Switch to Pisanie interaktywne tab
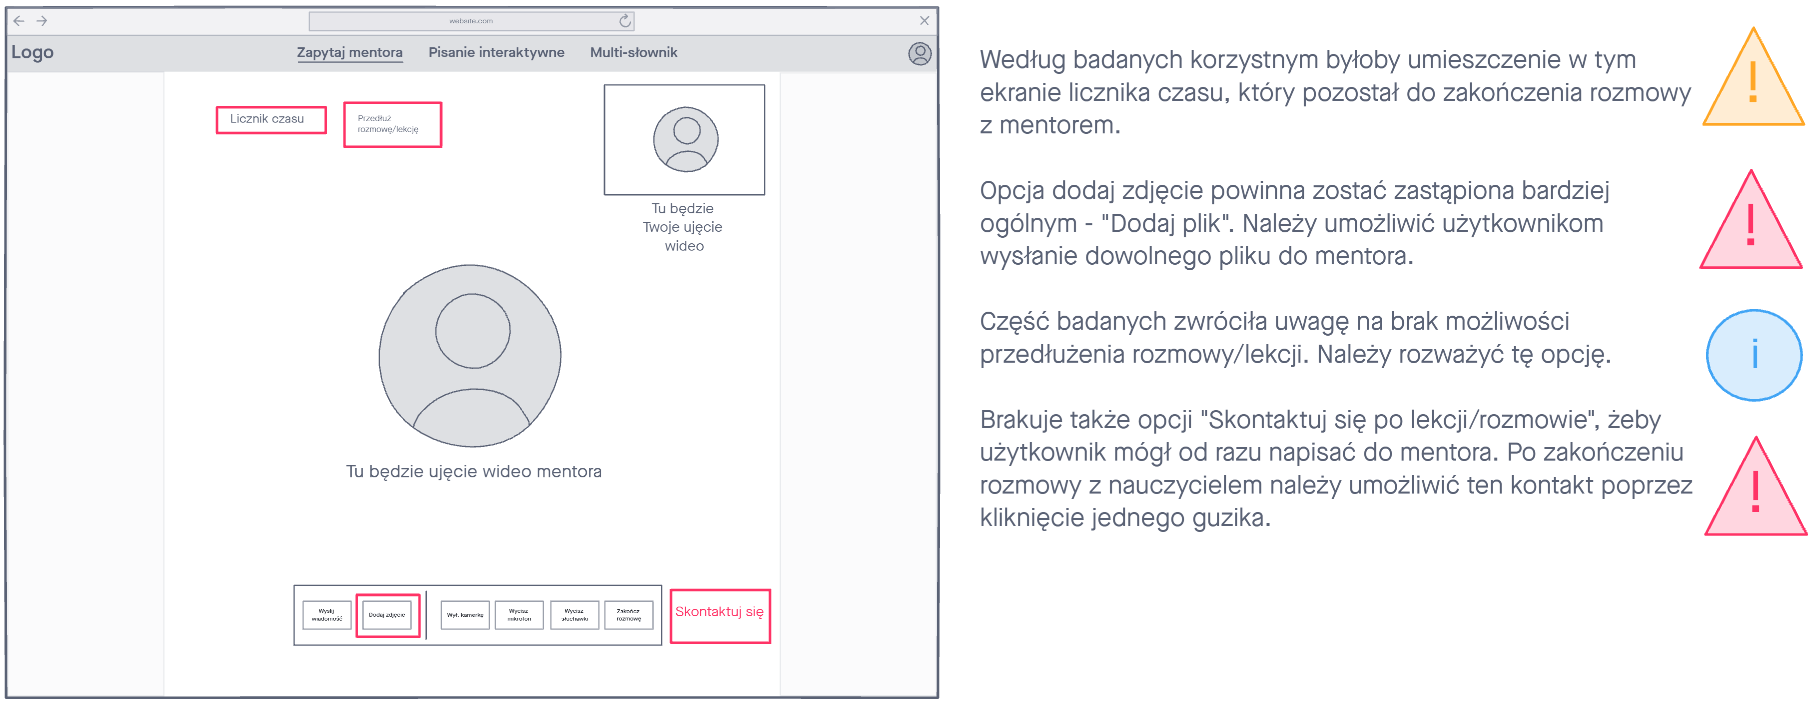 pyautogui.click(x=496, y=53)
